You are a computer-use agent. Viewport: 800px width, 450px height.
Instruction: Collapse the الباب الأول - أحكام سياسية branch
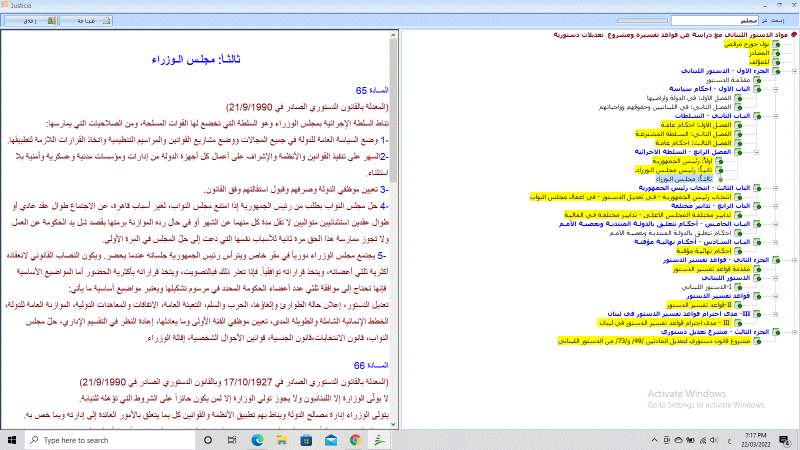776,89
